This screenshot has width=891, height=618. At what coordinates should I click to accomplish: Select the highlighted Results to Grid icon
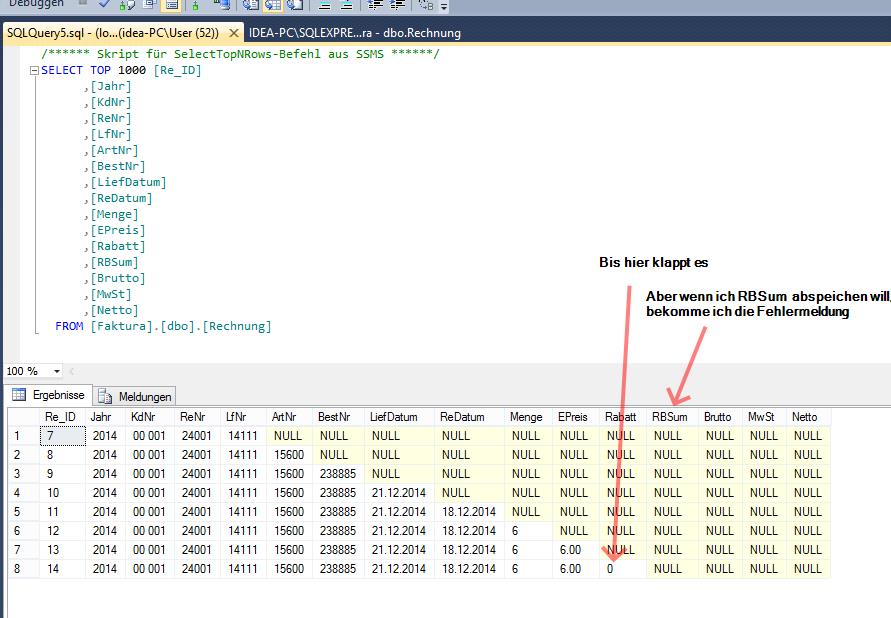coord(273,5)
